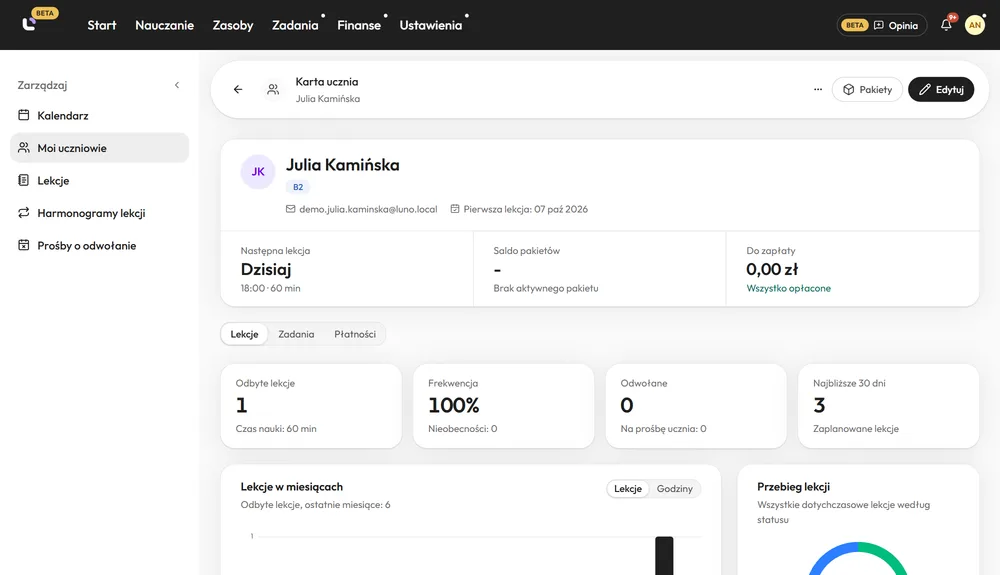1000x575 pixels.
Task: Go to Moi uczniowie in sidebar
Action: [99, 148]
